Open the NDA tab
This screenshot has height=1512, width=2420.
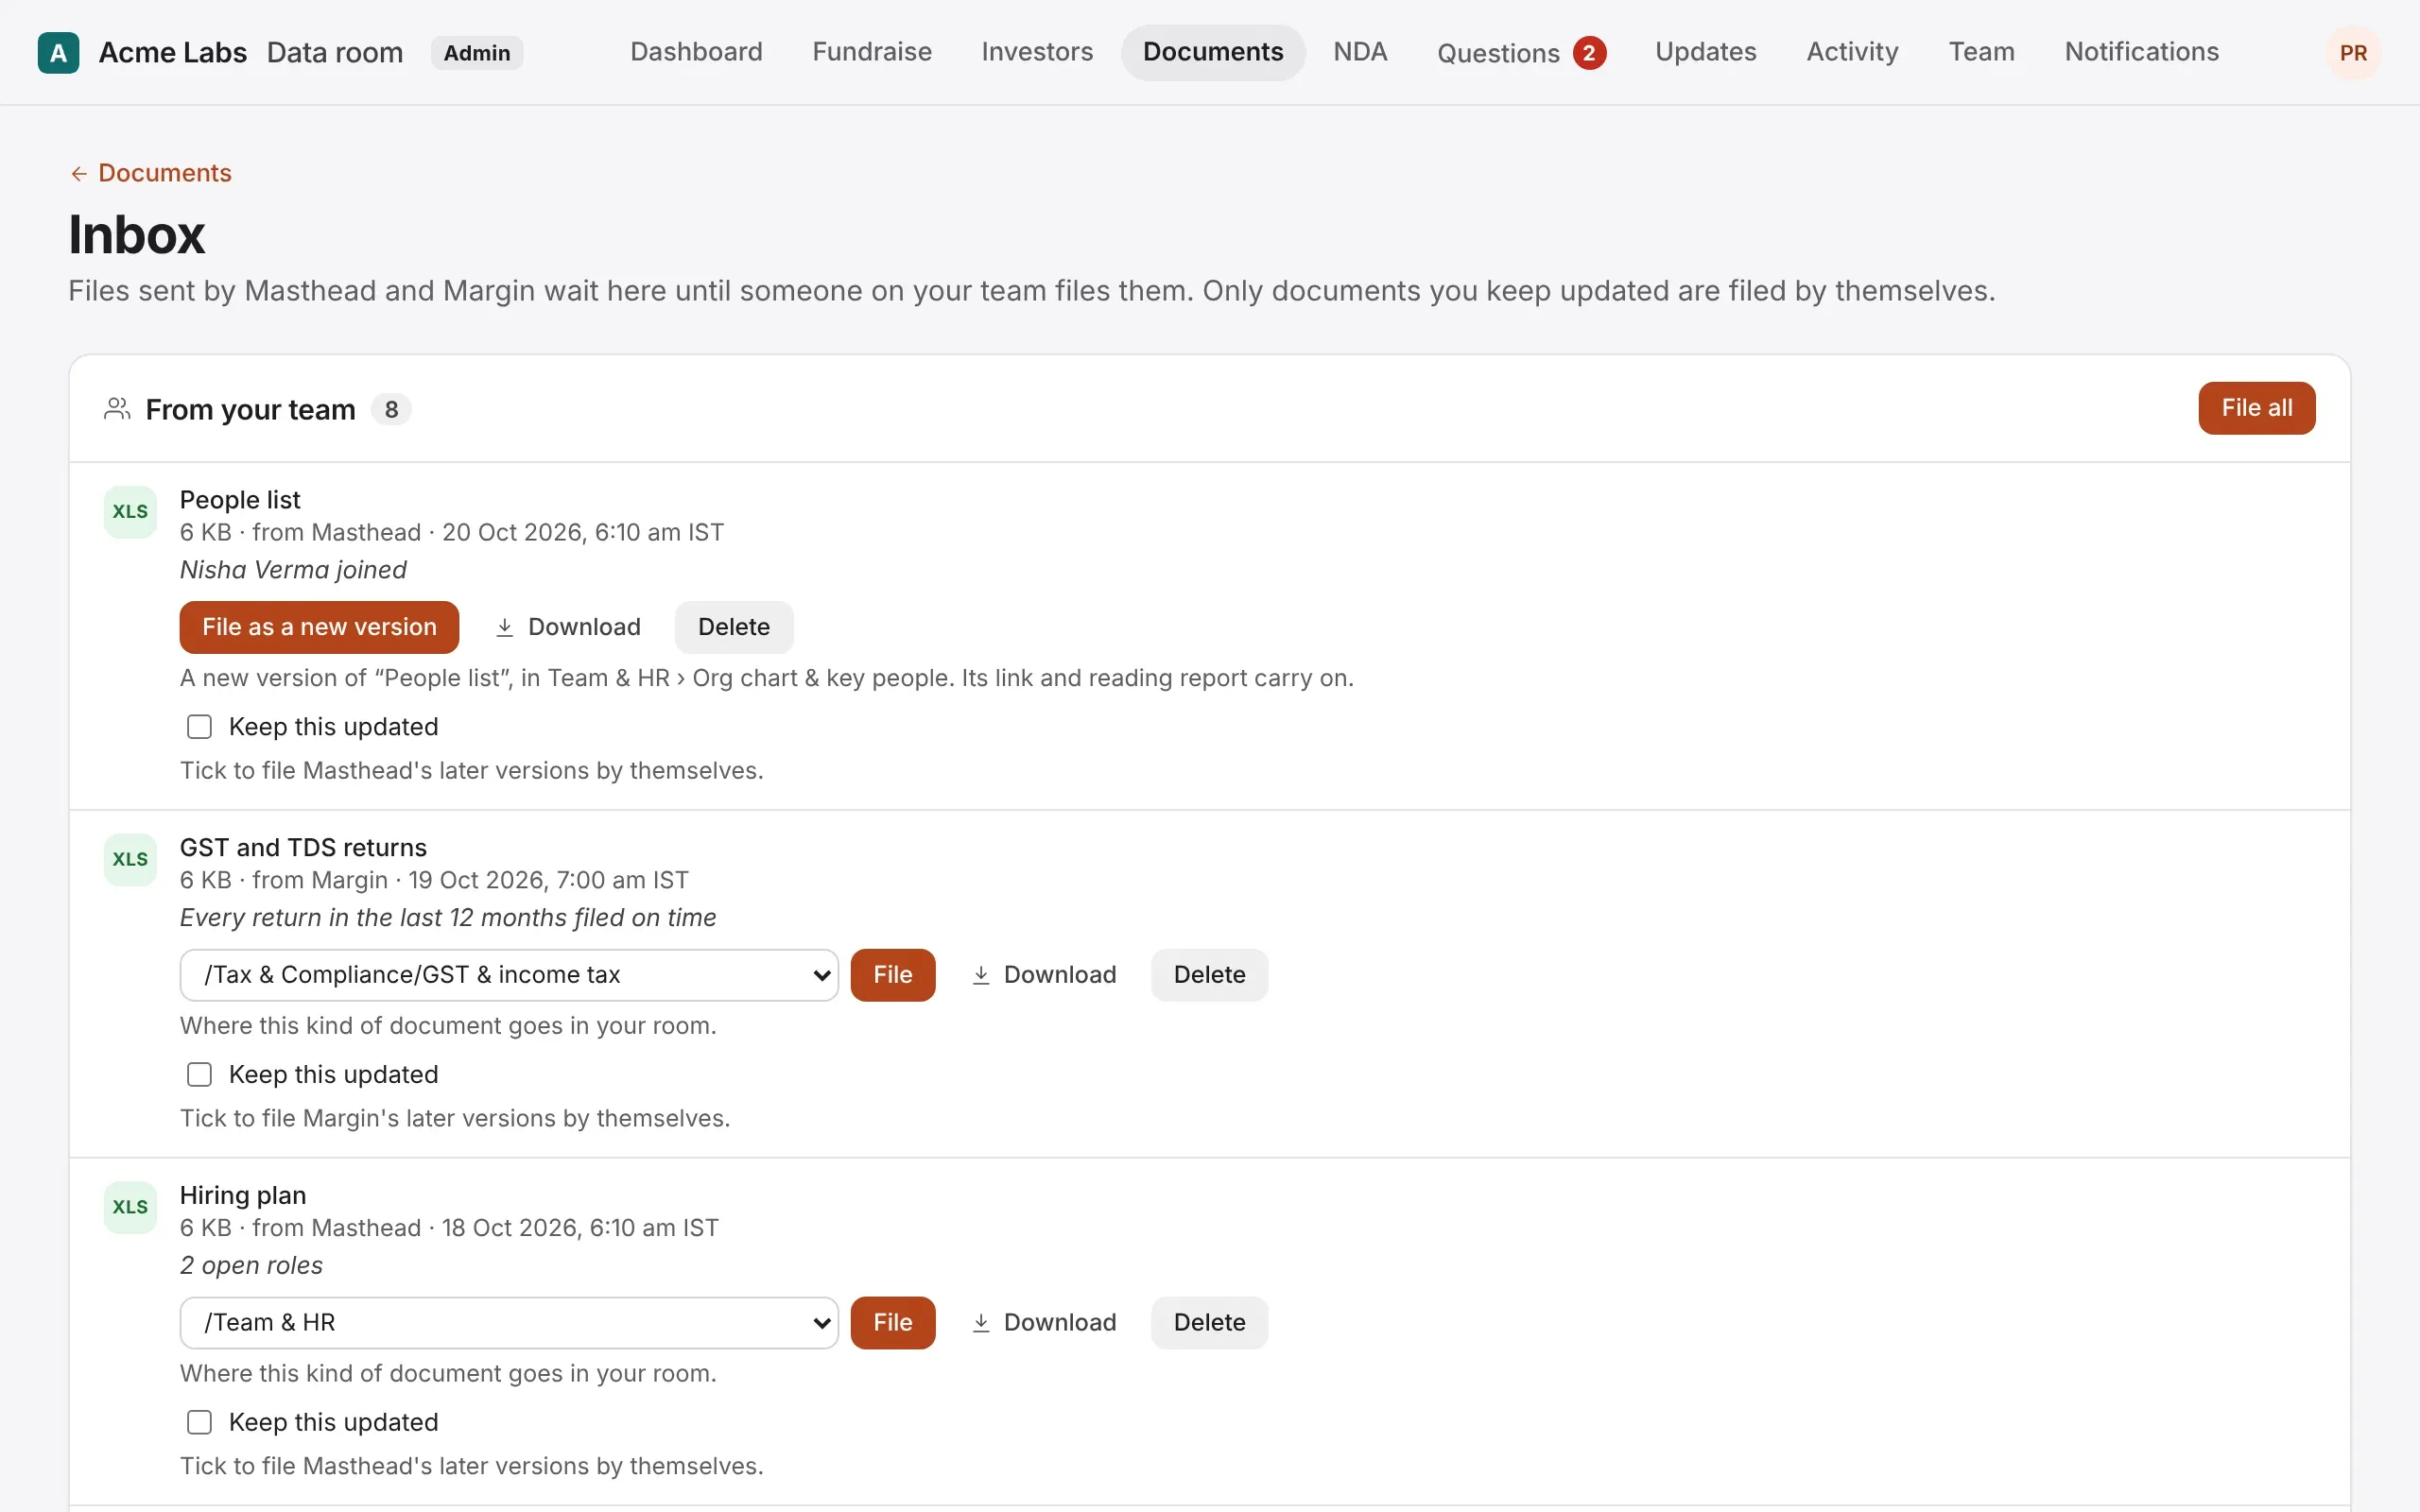coord(1360,52)
